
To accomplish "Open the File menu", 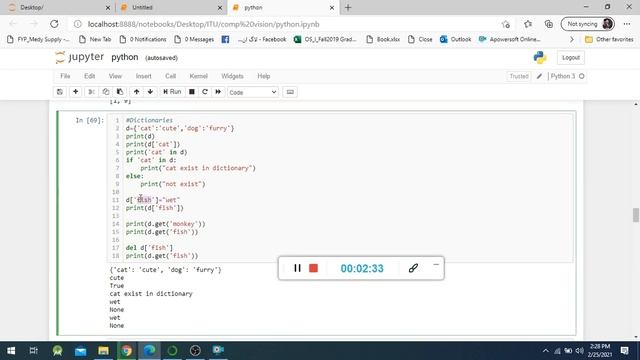I will [65, 76].
